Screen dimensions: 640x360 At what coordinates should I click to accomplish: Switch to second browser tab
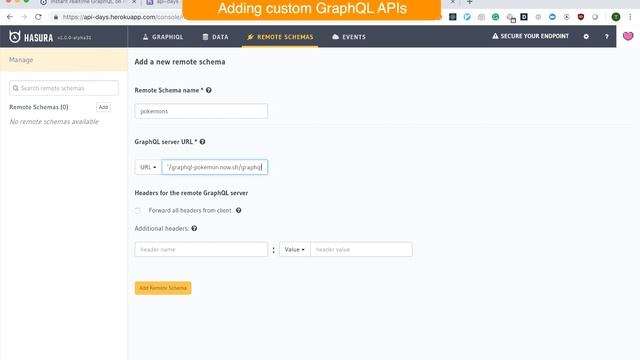pyautogui.click(x=163, y=2)
